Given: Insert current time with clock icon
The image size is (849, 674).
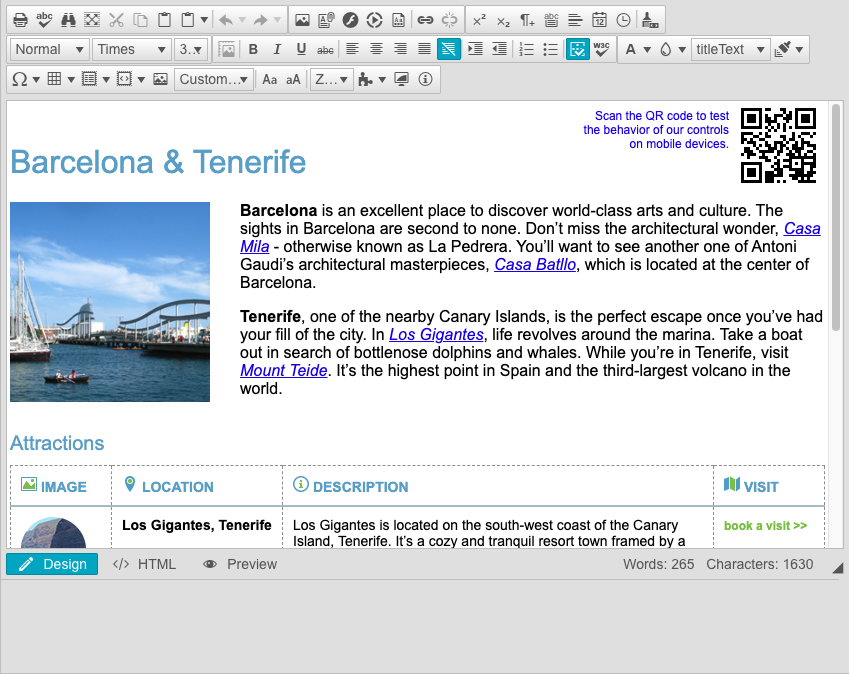Looking at the screenshot, I should [x=623, y=21].
